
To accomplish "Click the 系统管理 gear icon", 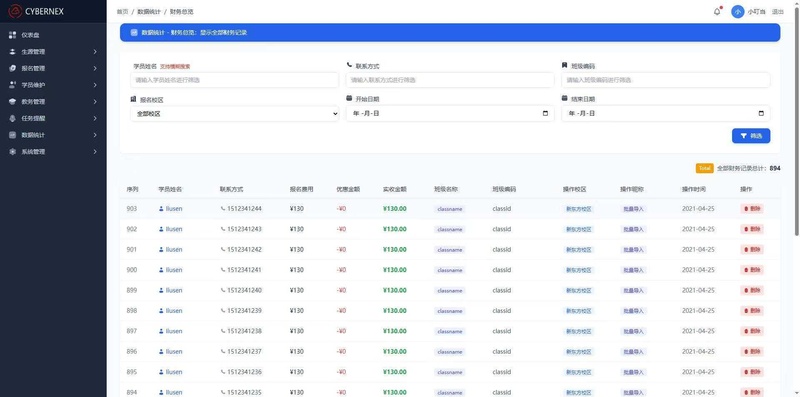I will tap(12, 152).
